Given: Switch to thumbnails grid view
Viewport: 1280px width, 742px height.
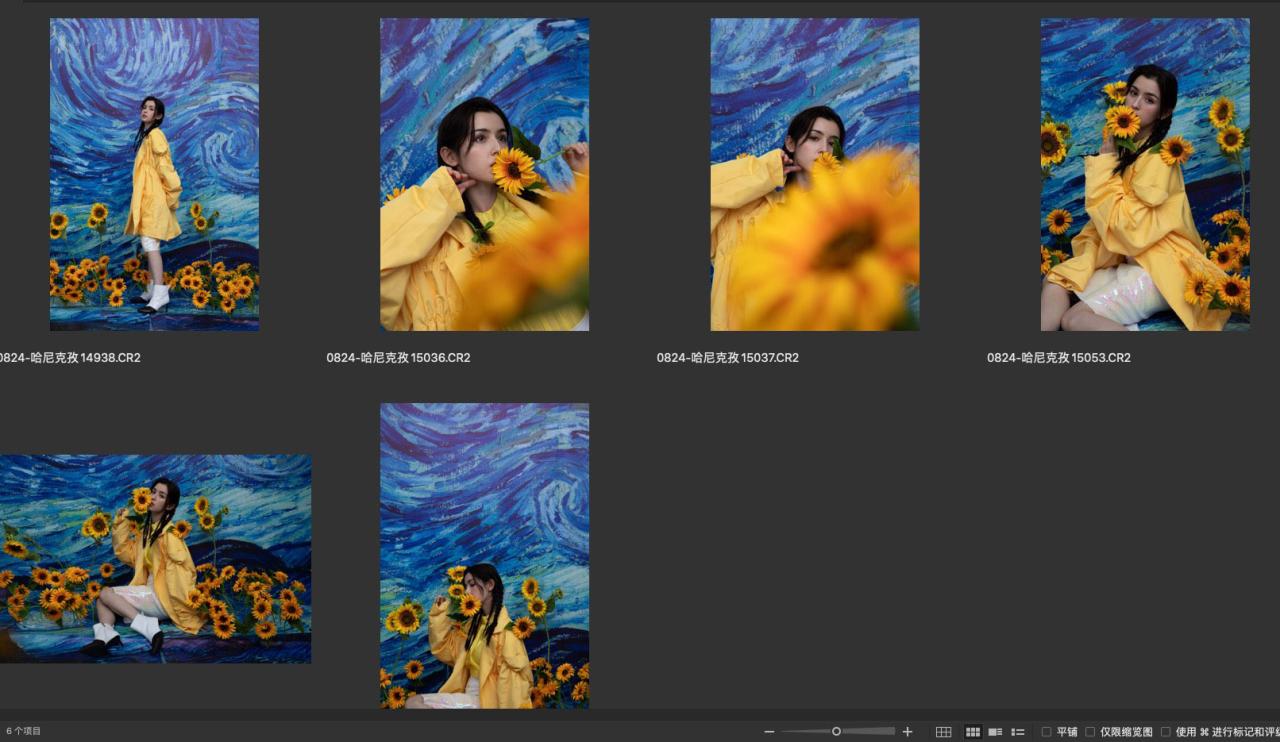Looking at the screenshot, I should [972, 732].
